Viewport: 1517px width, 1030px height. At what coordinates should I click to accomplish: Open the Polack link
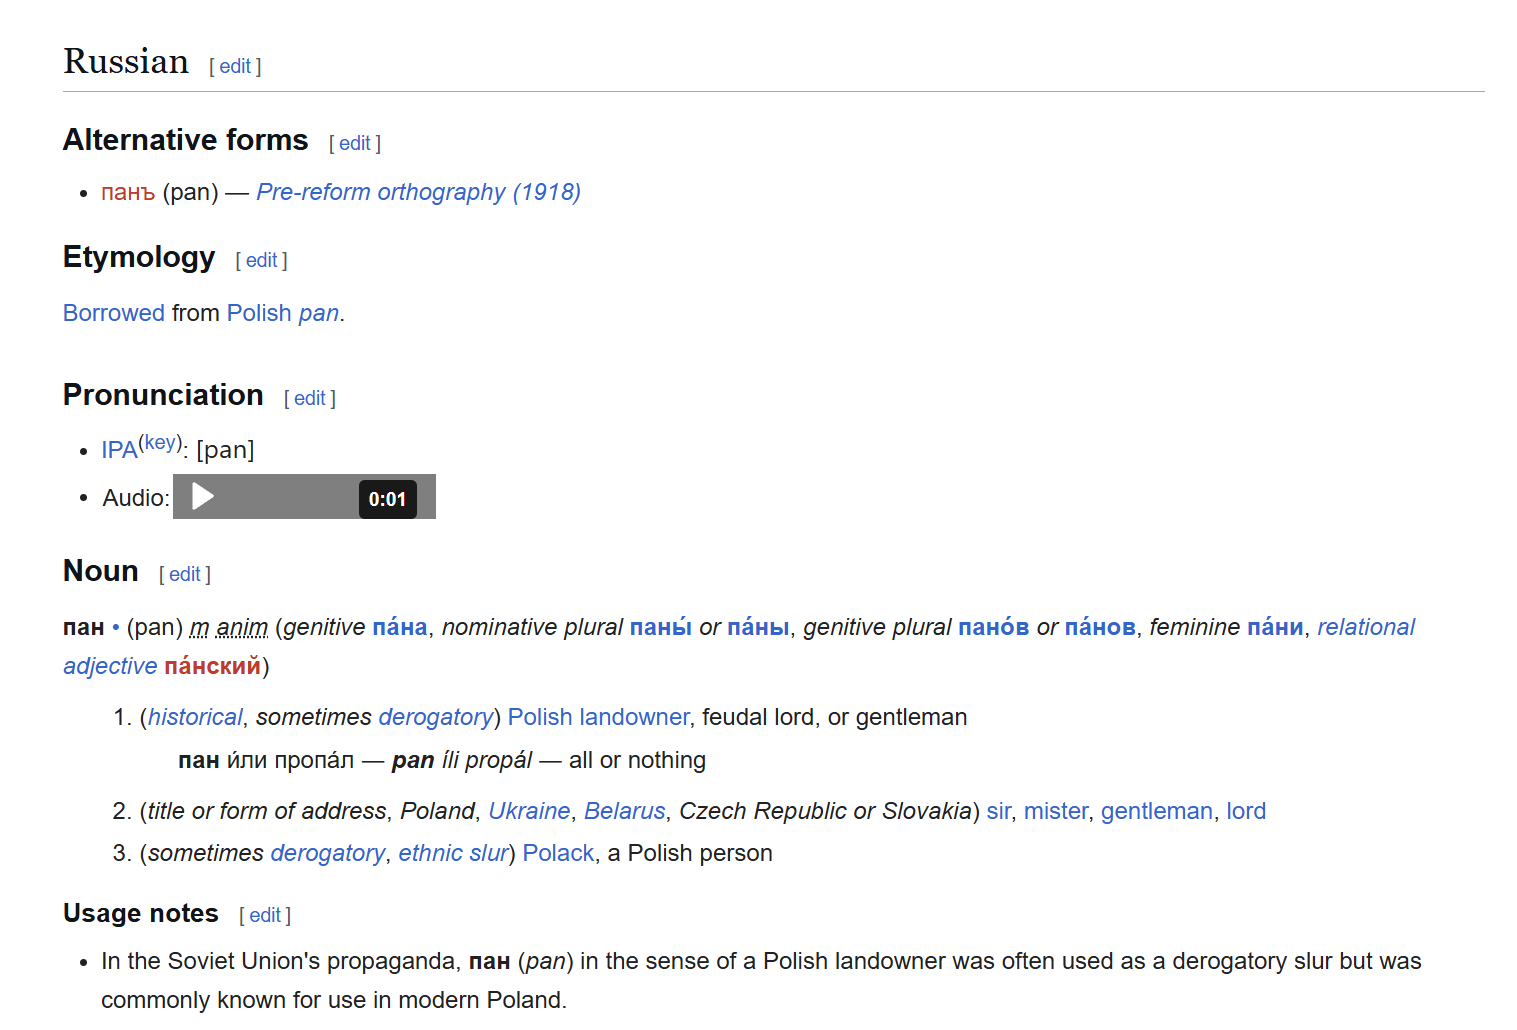click(559, 853)
